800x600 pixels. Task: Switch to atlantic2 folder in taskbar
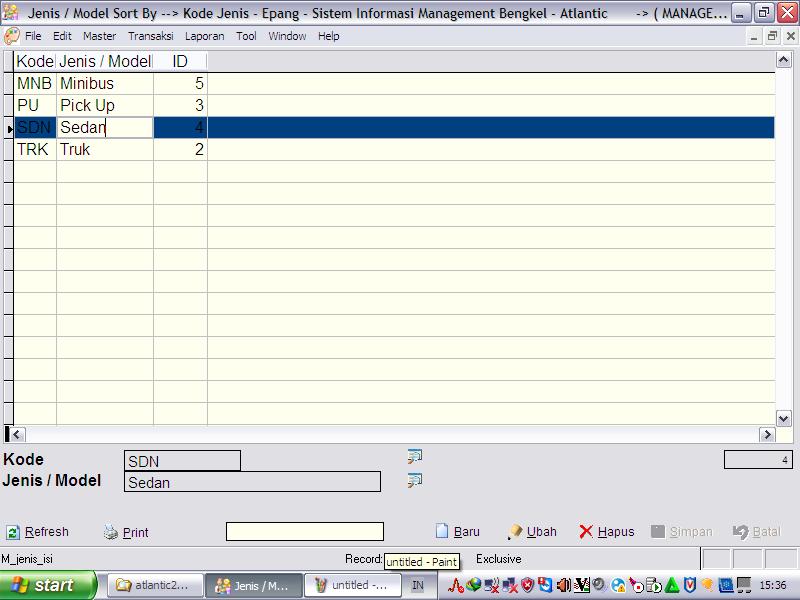pyautogui.click(x=153, y=585)
